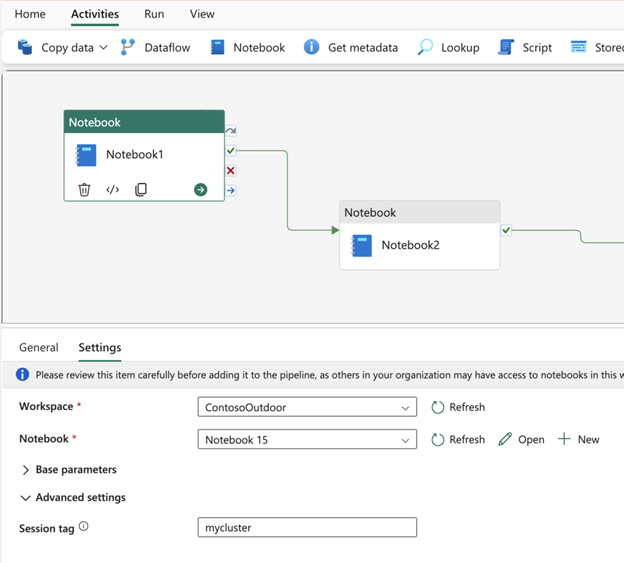Click the on-fail red X connector of Notebook1
The width and height of the screenshot is (624, 563).
[231, 170]
